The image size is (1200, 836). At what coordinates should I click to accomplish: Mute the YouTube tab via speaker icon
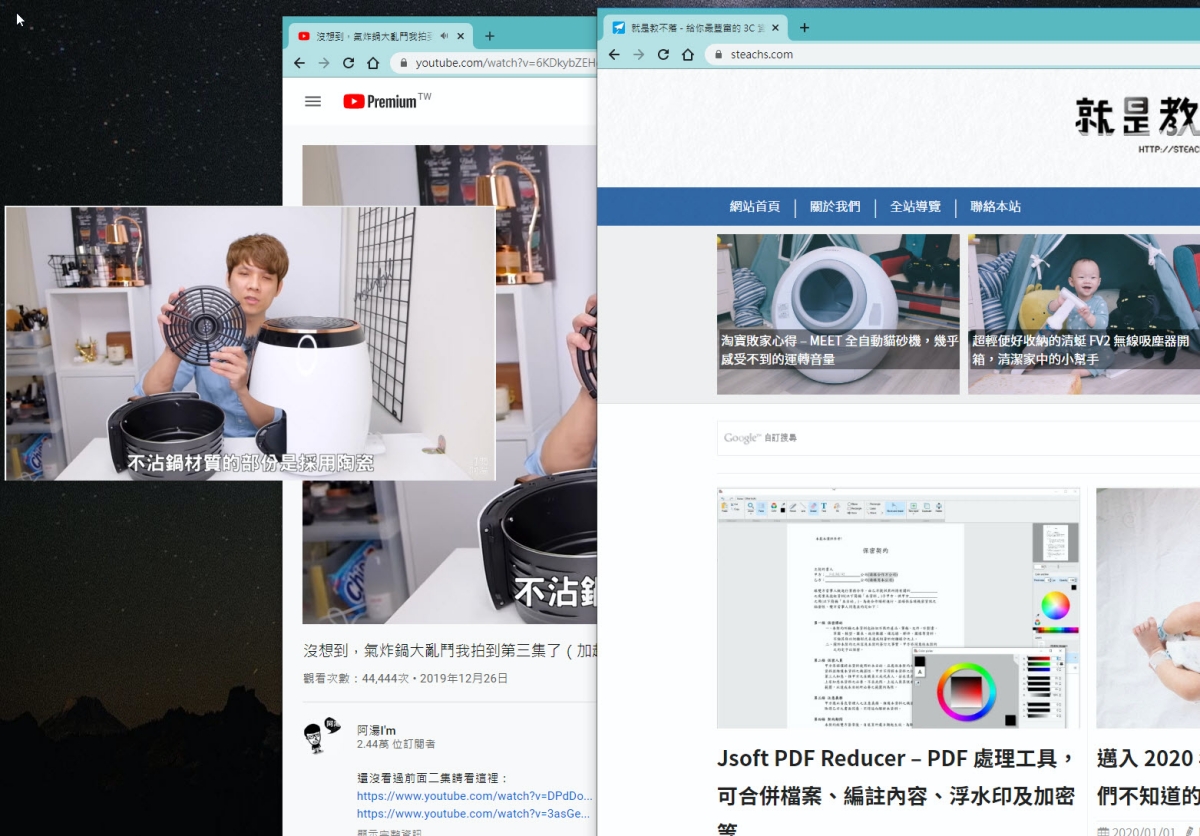coord(444,36)
